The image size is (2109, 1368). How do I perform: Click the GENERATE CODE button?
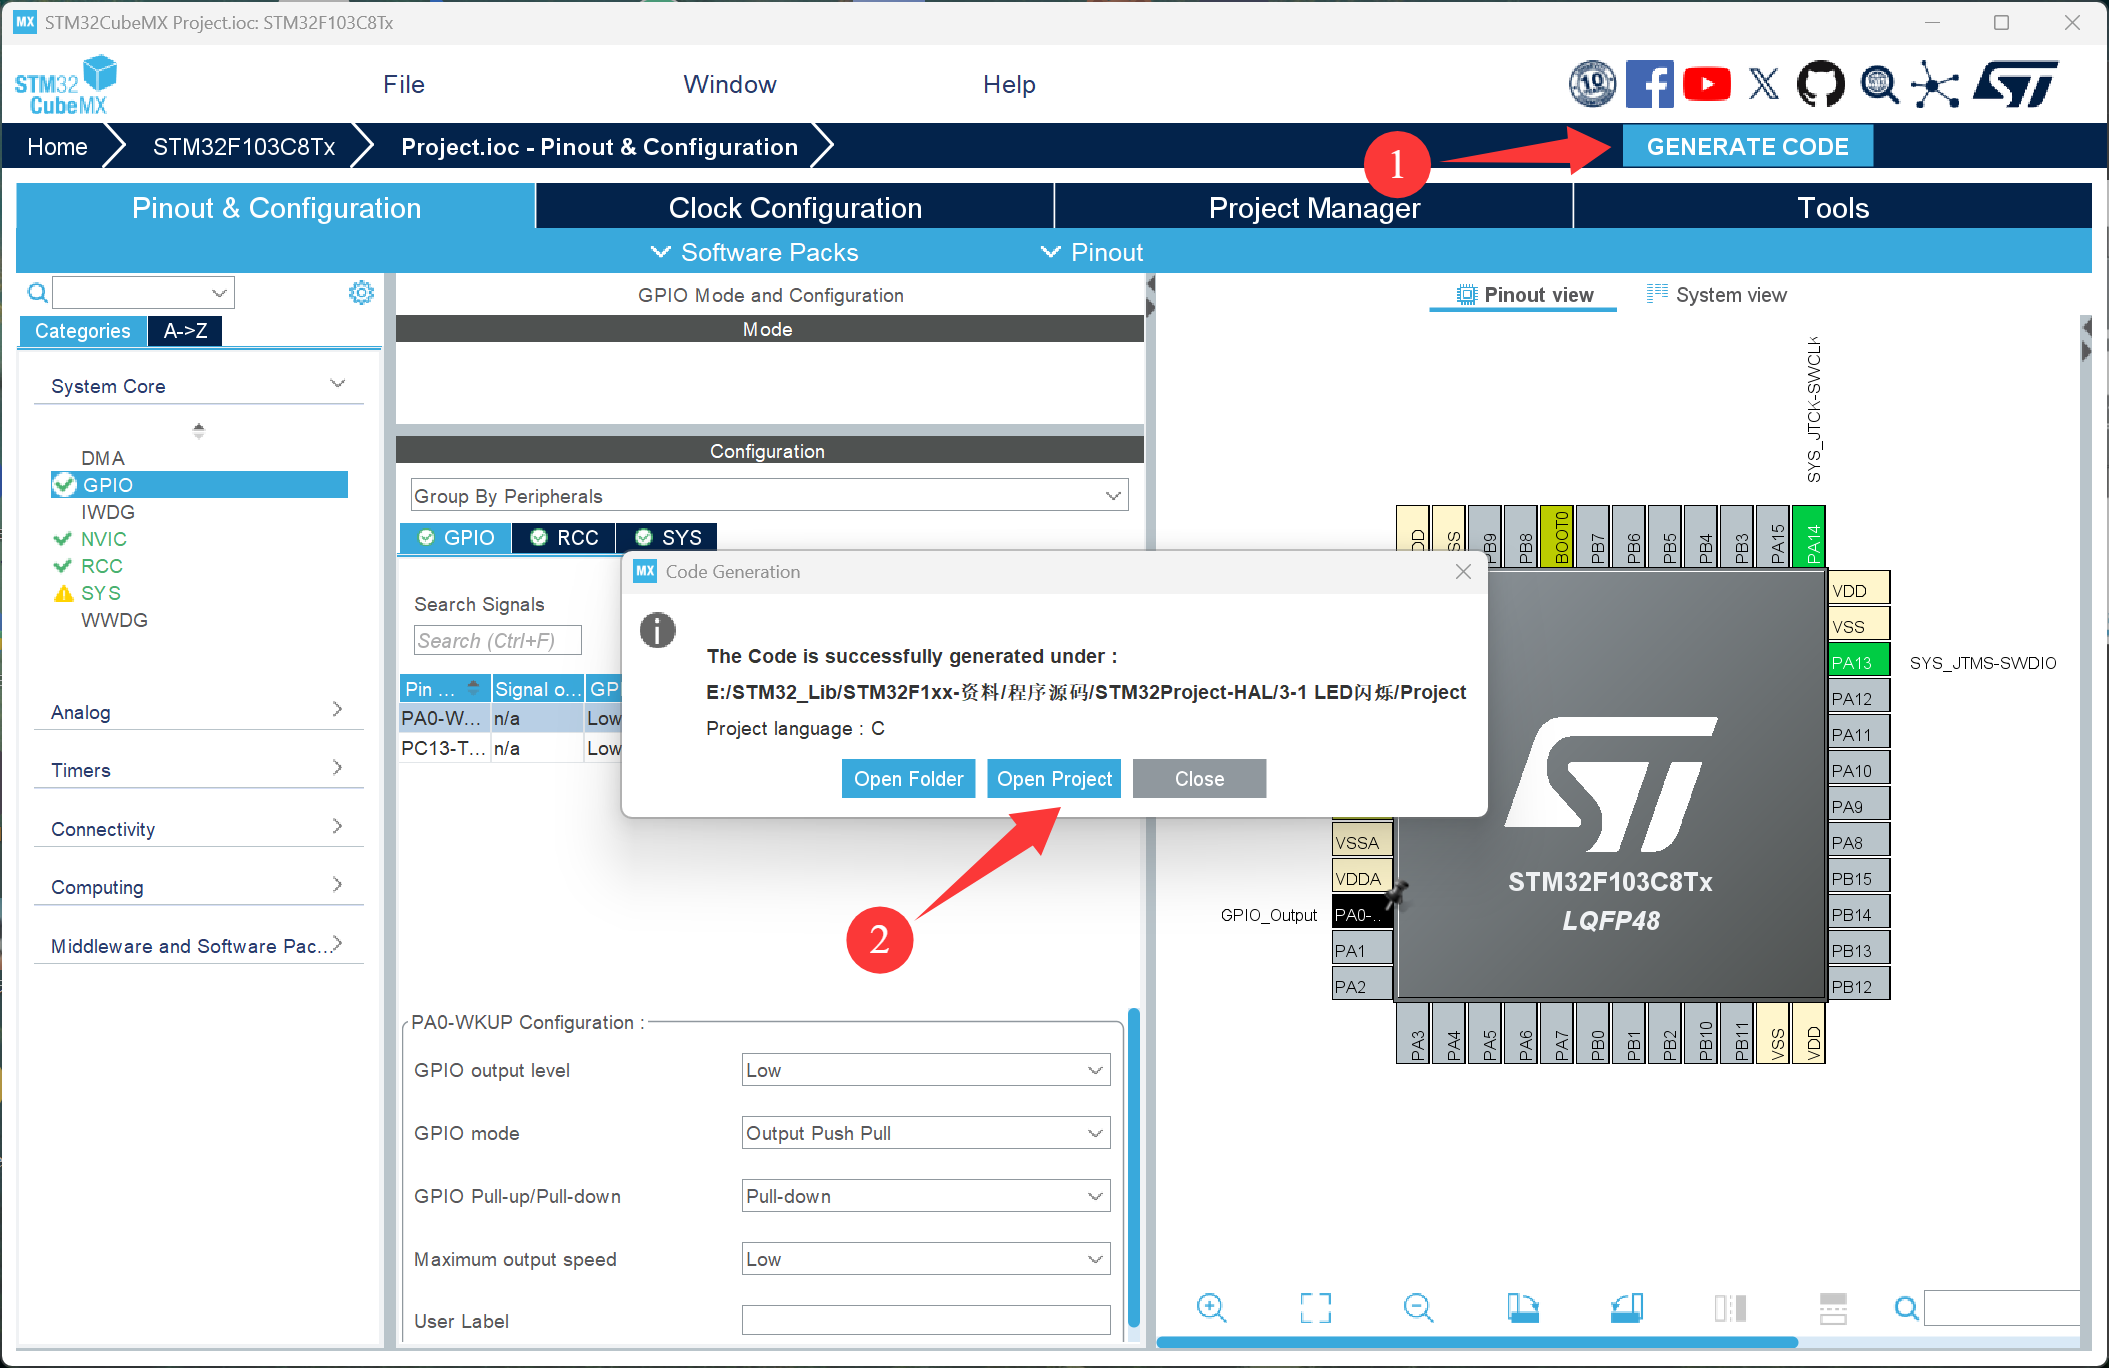coord(1746,147)
